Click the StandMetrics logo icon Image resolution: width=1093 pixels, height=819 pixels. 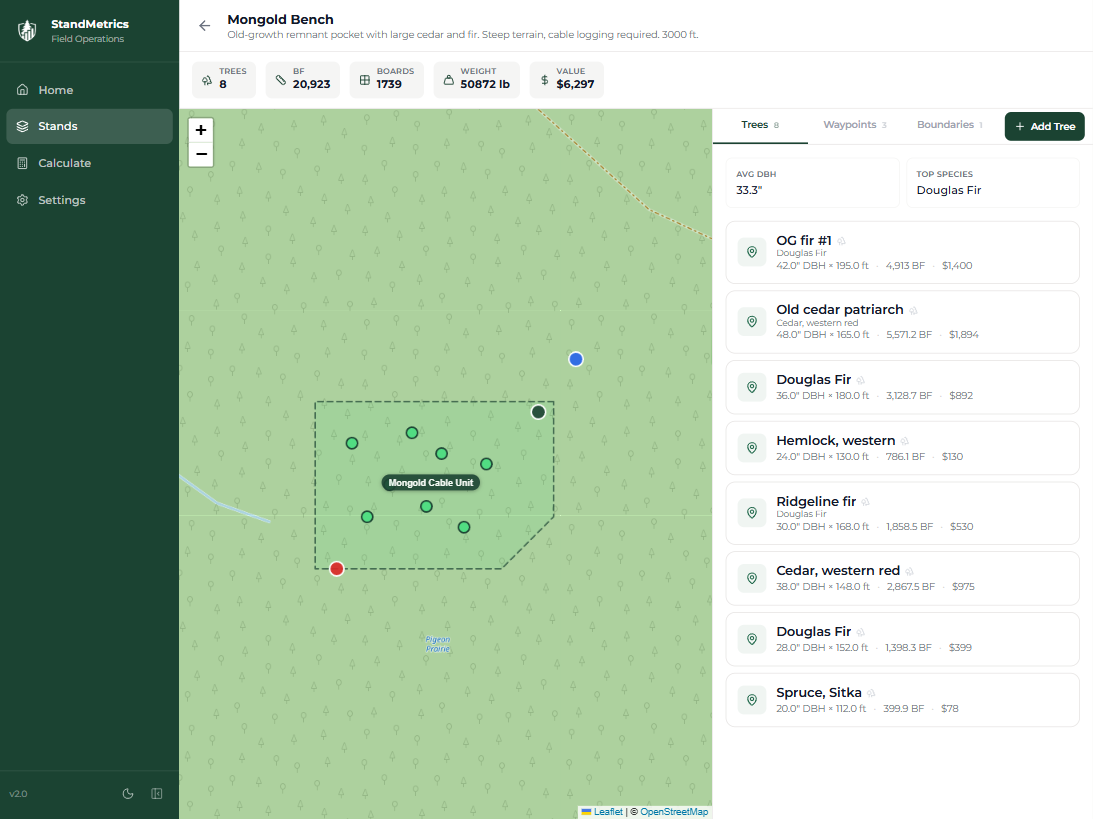[x=27, y=31]
